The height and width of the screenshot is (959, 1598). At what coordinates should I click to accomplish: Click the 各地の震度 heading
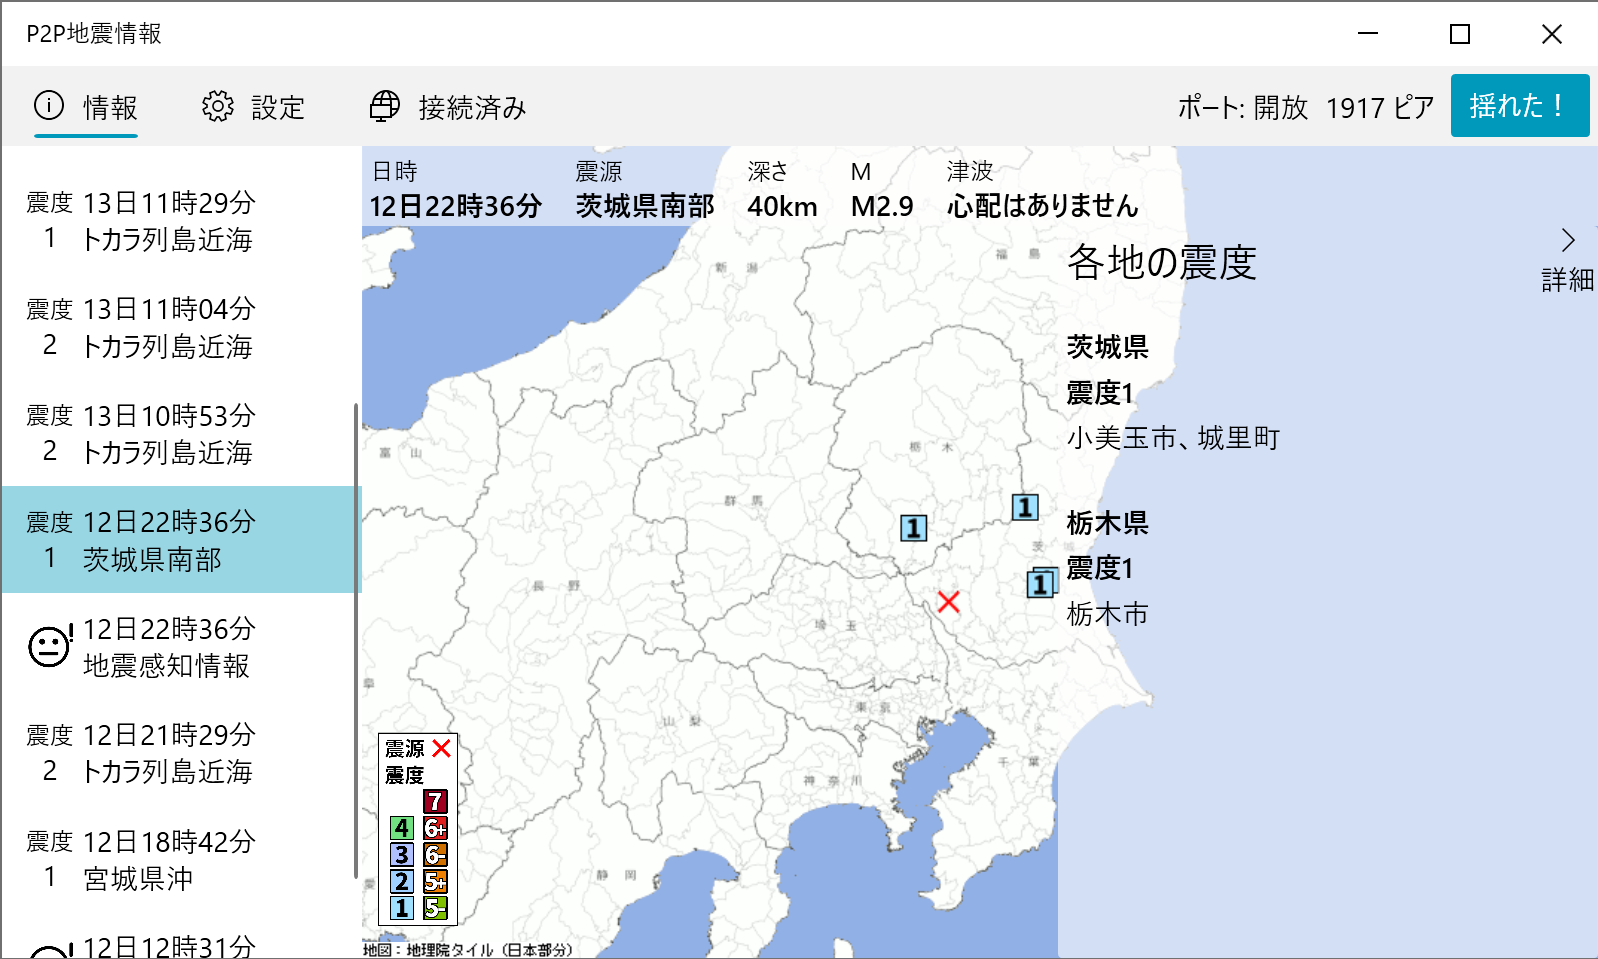[x=1162, y=262]
